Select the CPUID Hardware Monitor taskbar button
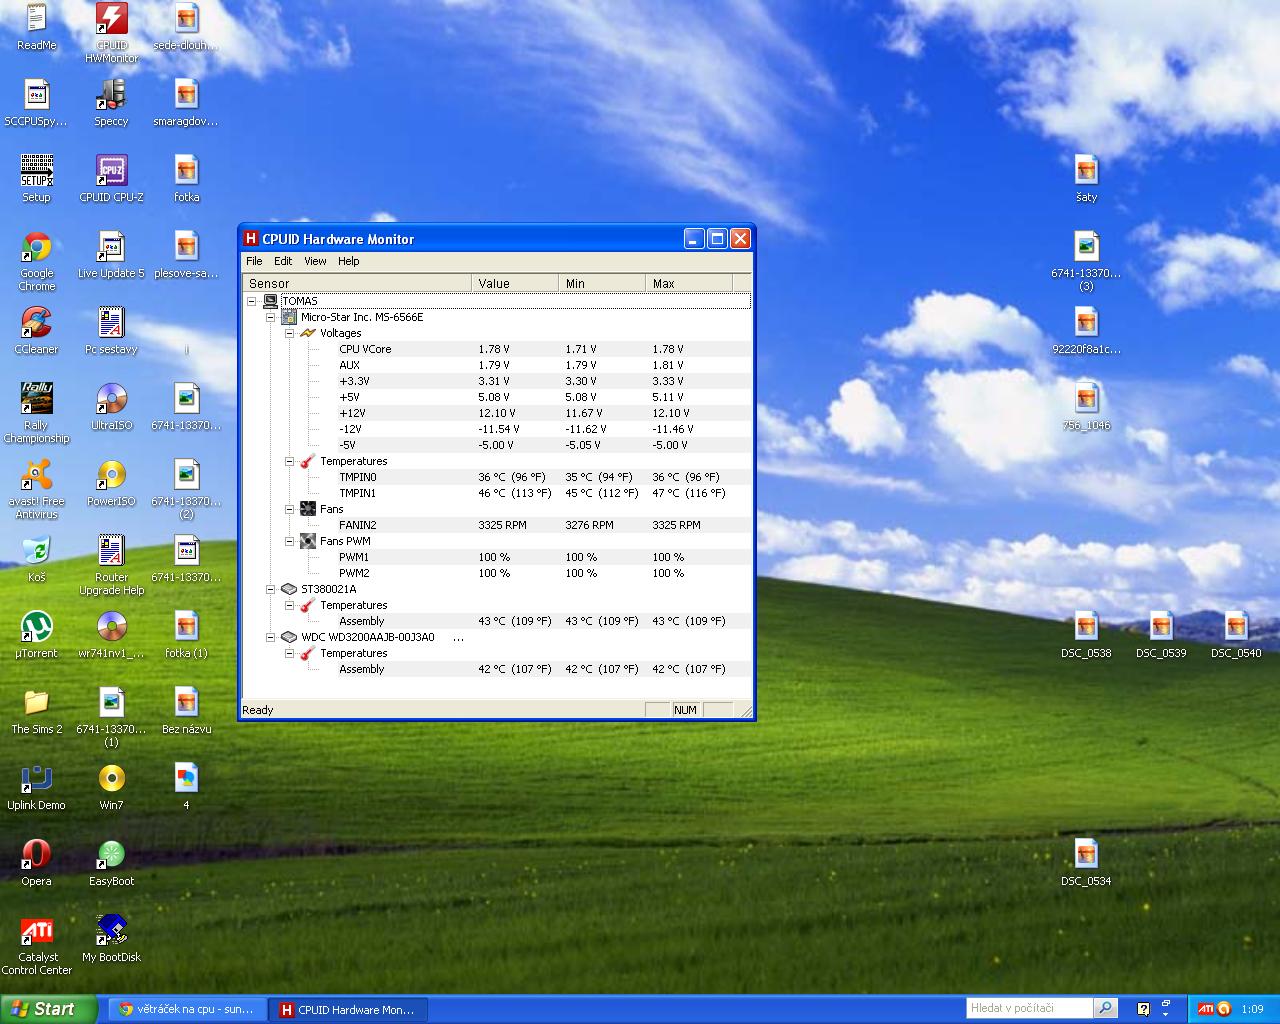The width and height of the screenshot is (1280, 1024). [x=348, y=1009]
